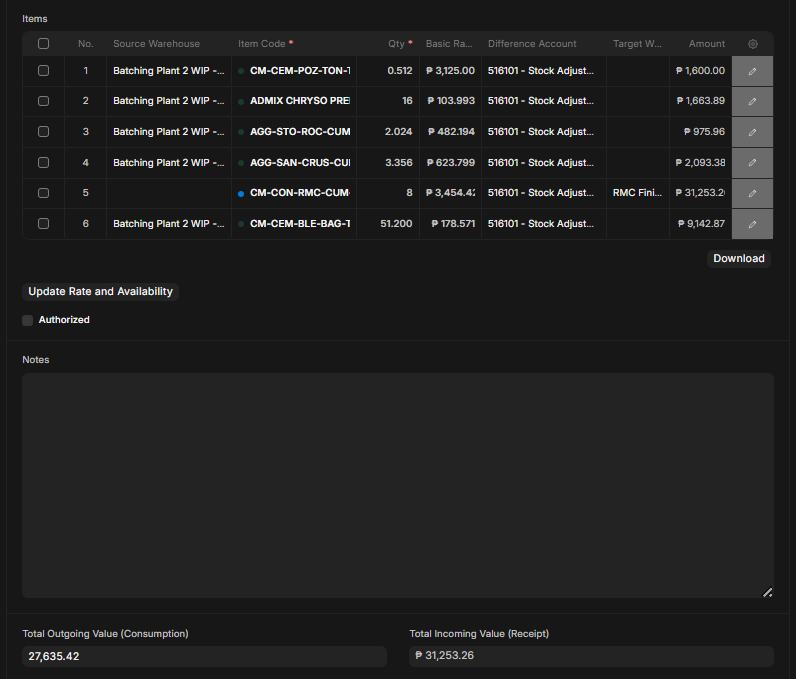Click edit pencil icon for row 6
The width and height of the screenshot is (796, 679).
coord(752,224)
